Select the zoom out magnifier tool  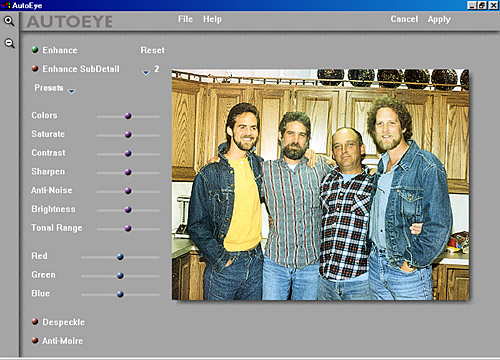(9, 43)
